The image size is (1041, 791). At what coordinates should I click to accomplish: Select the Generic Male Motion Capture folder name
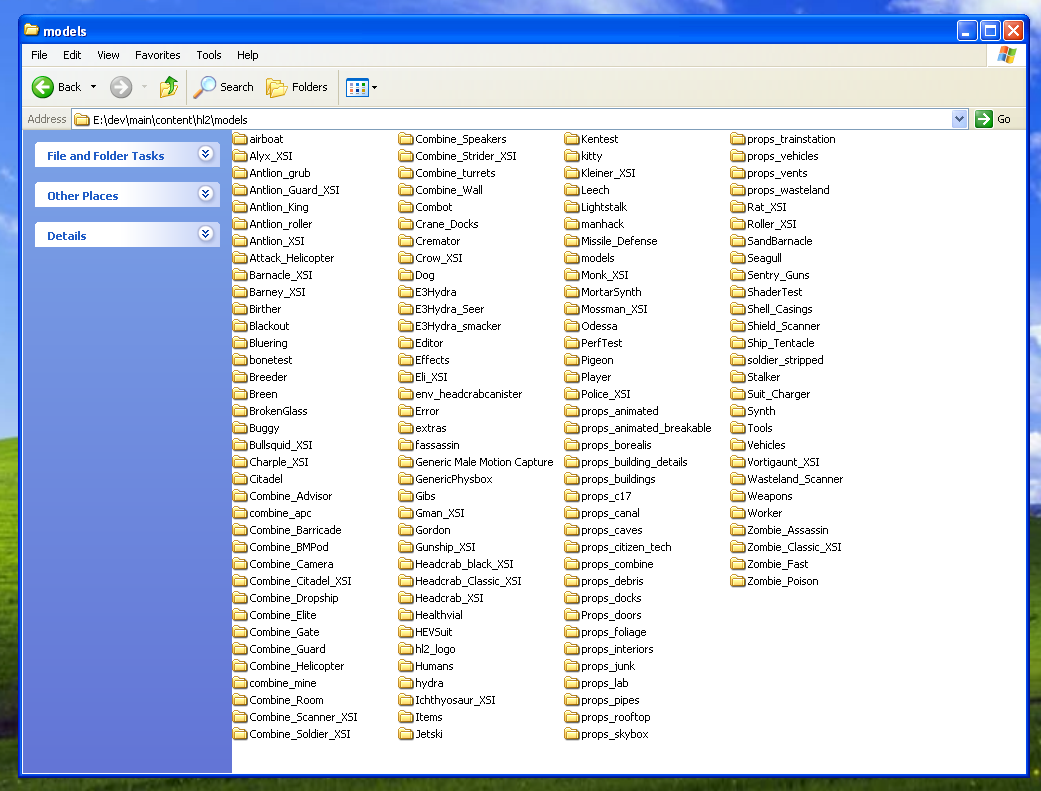coord(484,462)
